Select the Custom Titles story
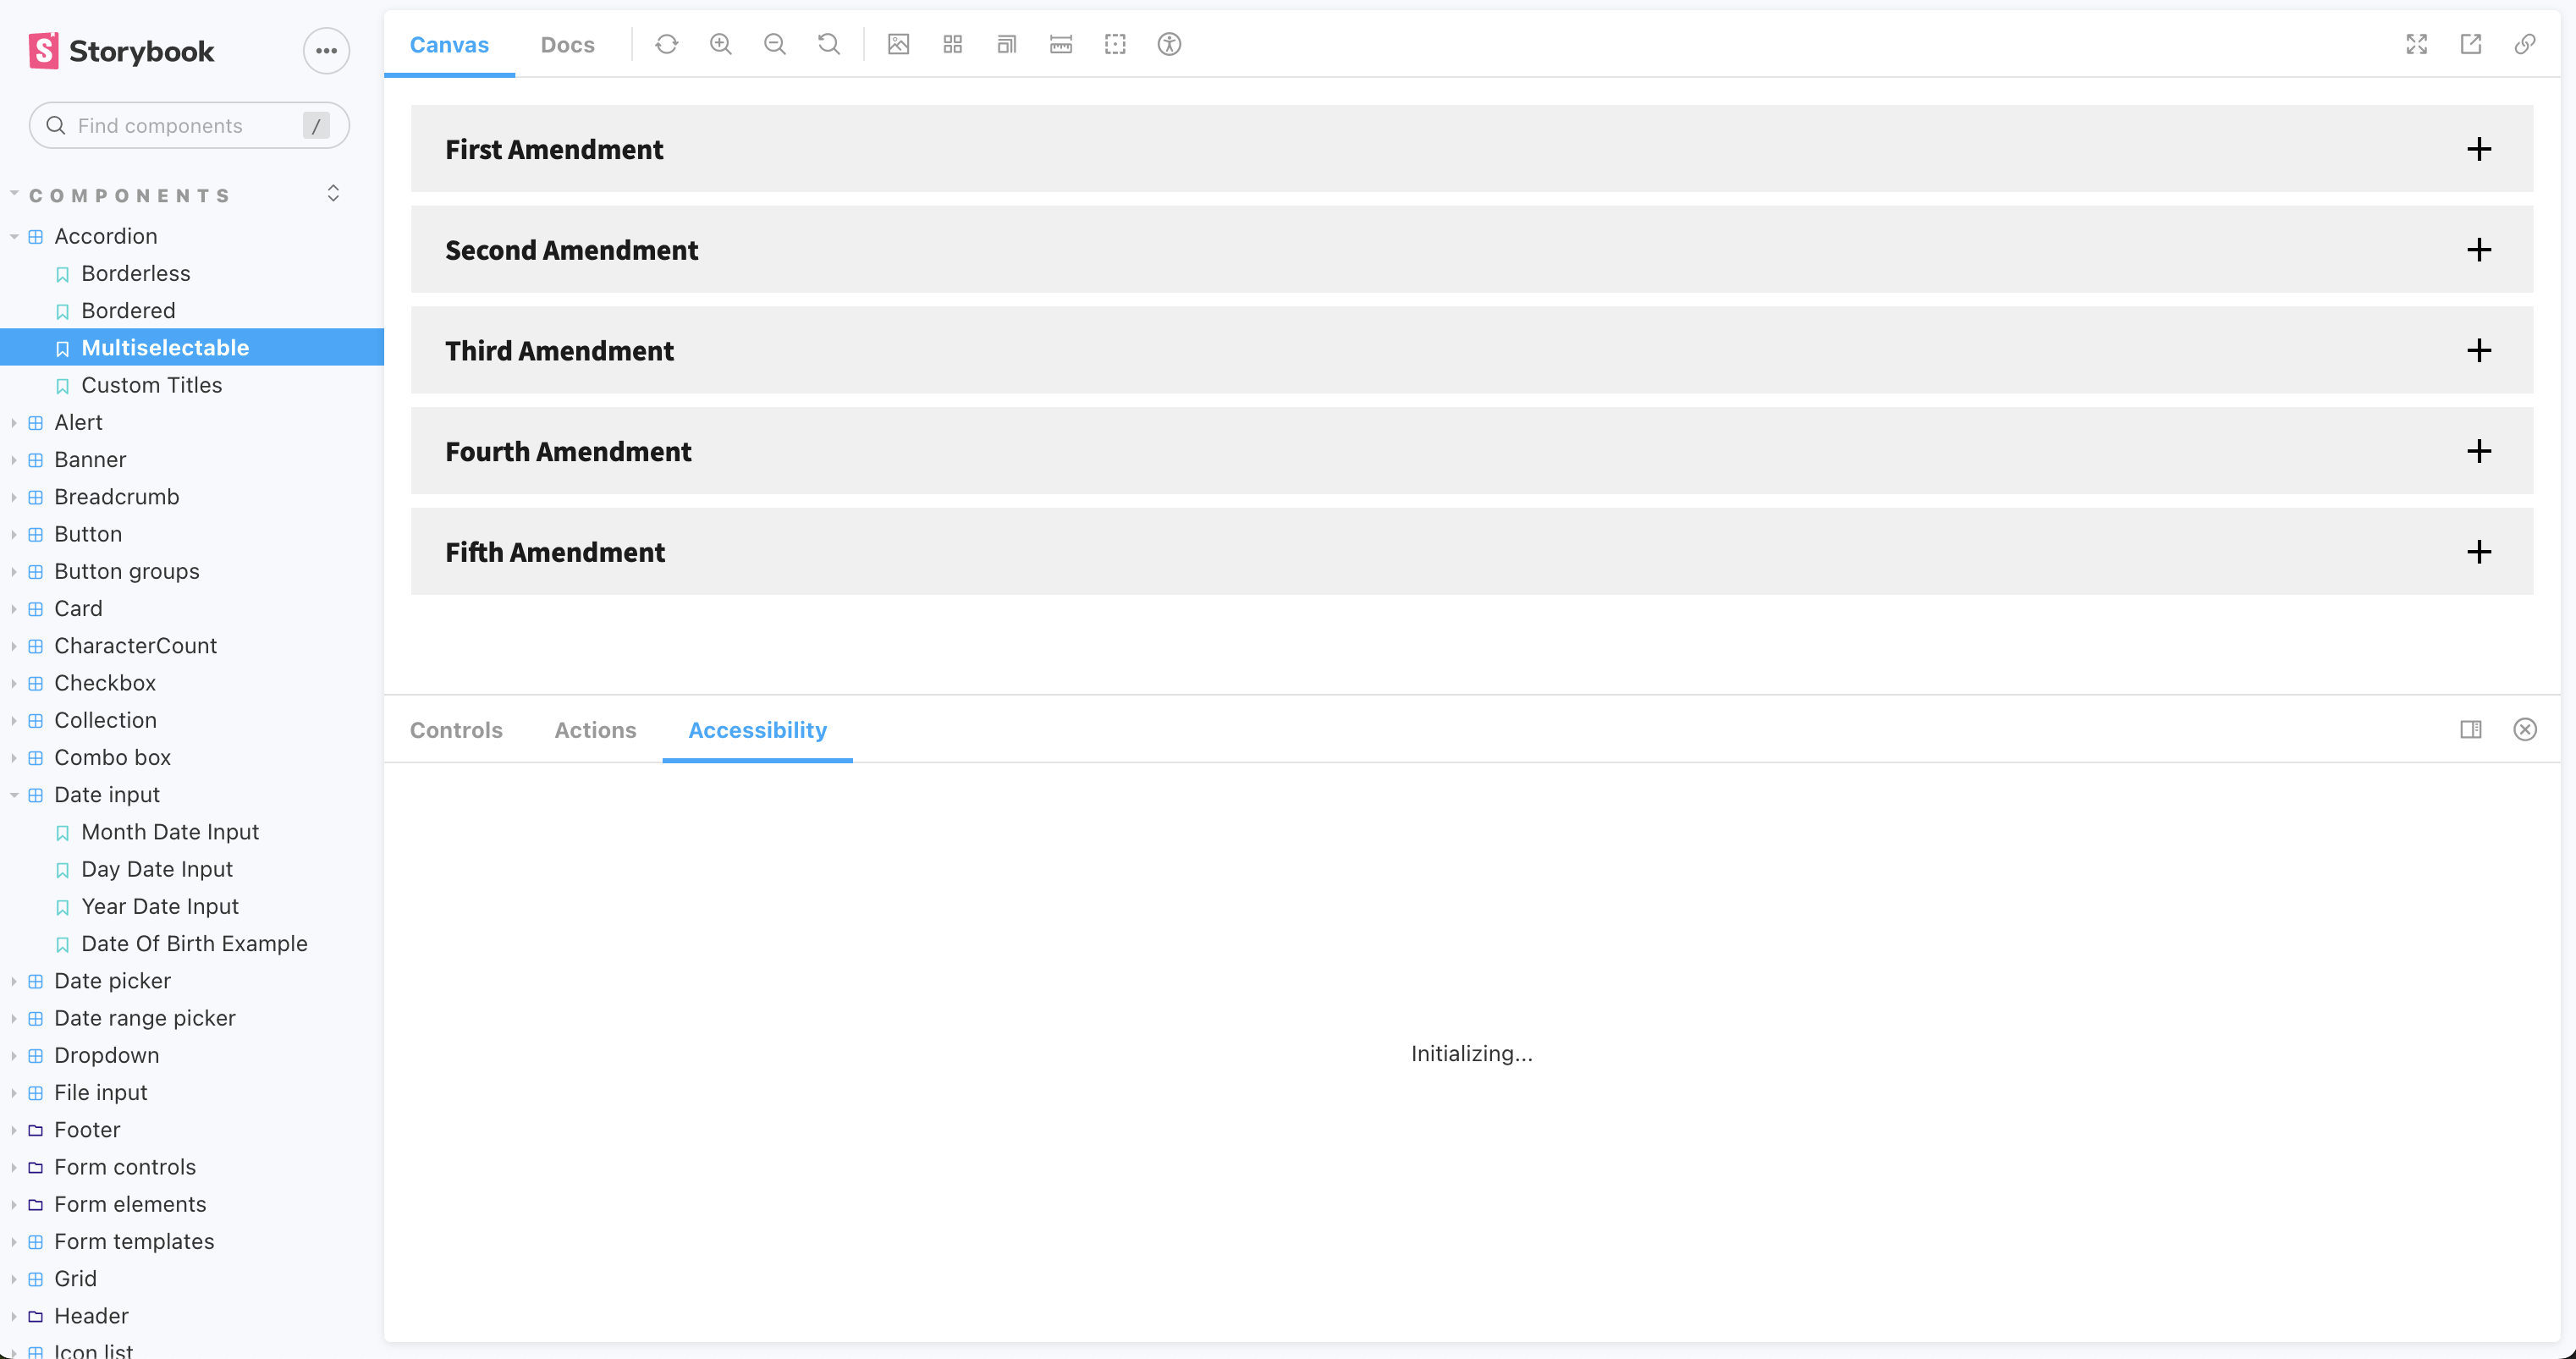This screenshot has height=1359, width=2576. [x=152, y=385]
